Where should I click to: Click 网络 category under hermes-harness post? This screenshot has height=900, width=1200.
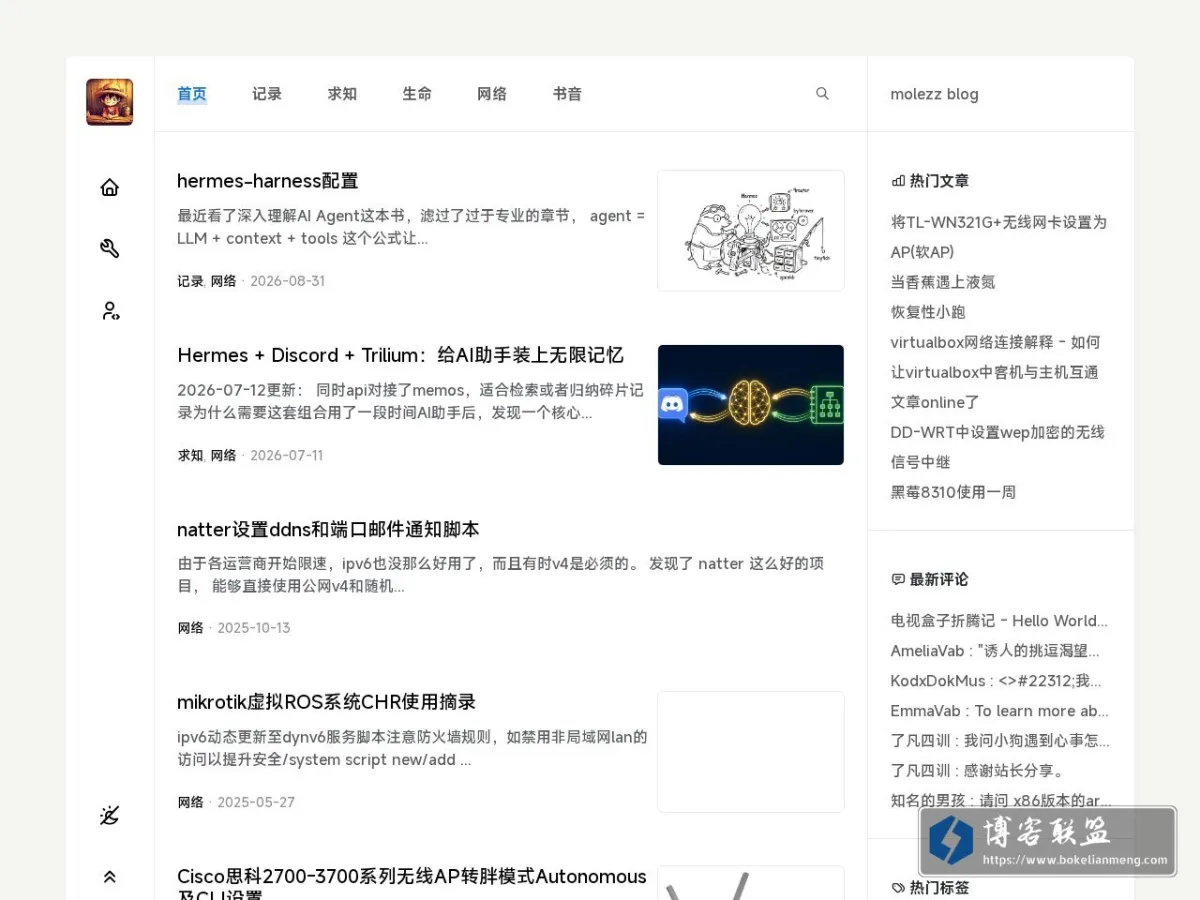coord(223,281)
